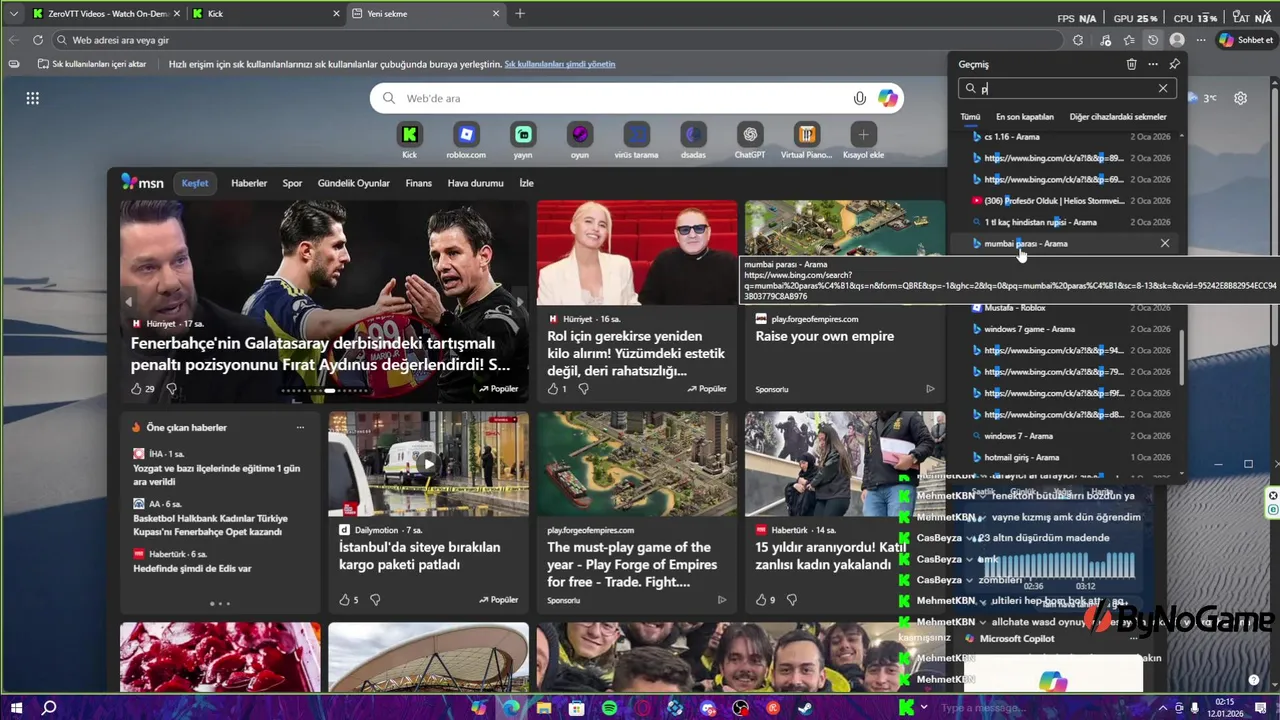Delete browsing data with trash icon
The width and height of the screenshot is (1280, 720).
[x=1131, y=64]
